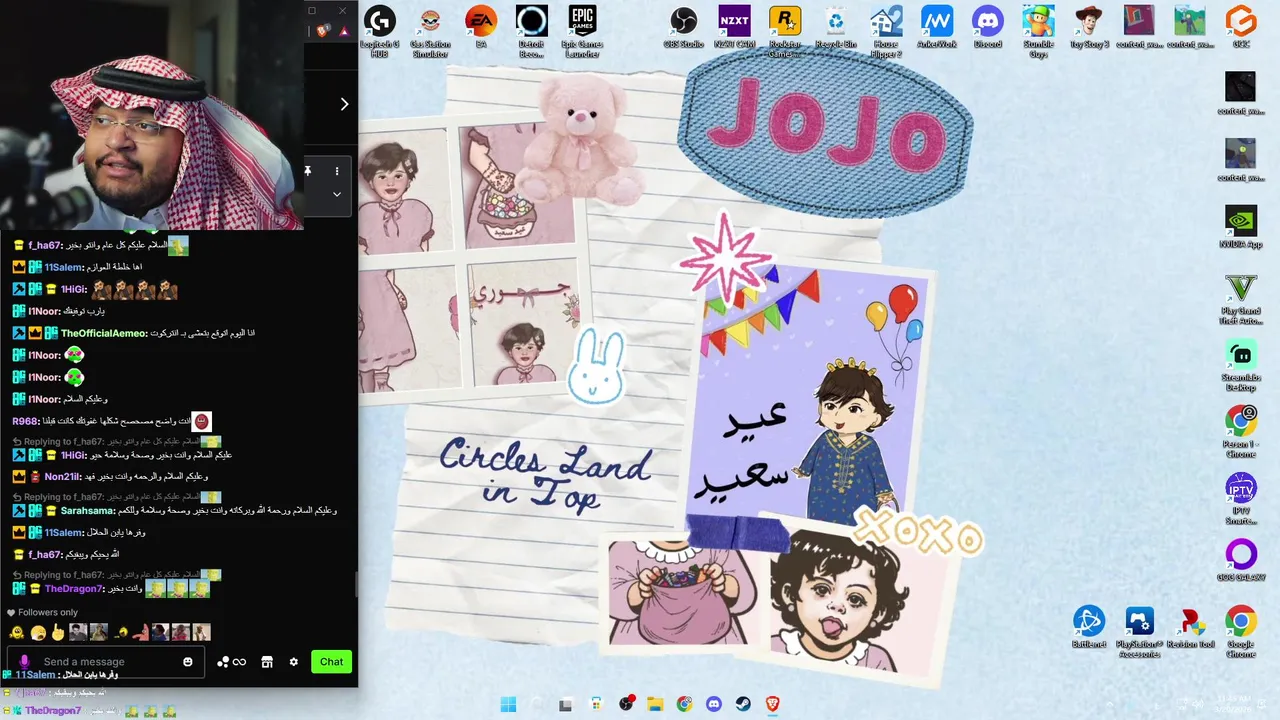Click username TheOfficialAemeo in chat

tap(103, 333)
